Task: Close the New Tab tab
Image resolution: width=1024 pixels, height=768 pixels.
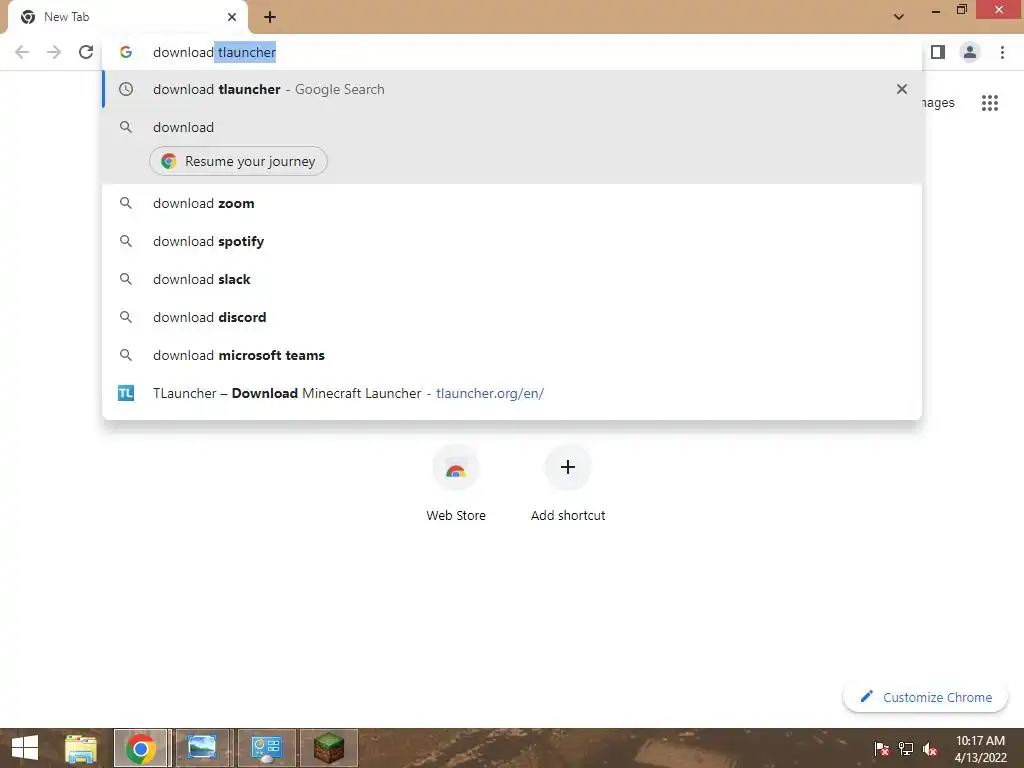Action: 232,17
